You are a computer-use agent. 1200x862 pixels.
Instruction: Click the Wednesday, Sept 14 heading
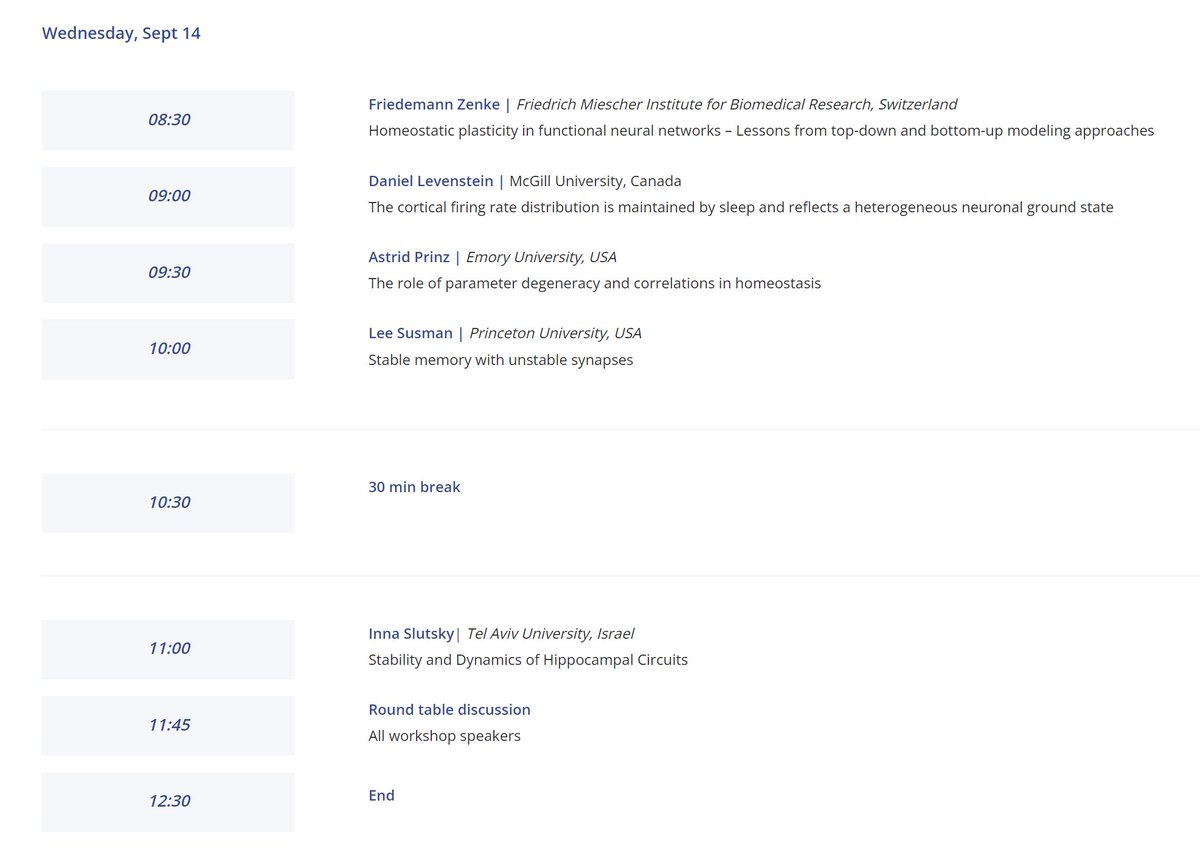point(120,32)
